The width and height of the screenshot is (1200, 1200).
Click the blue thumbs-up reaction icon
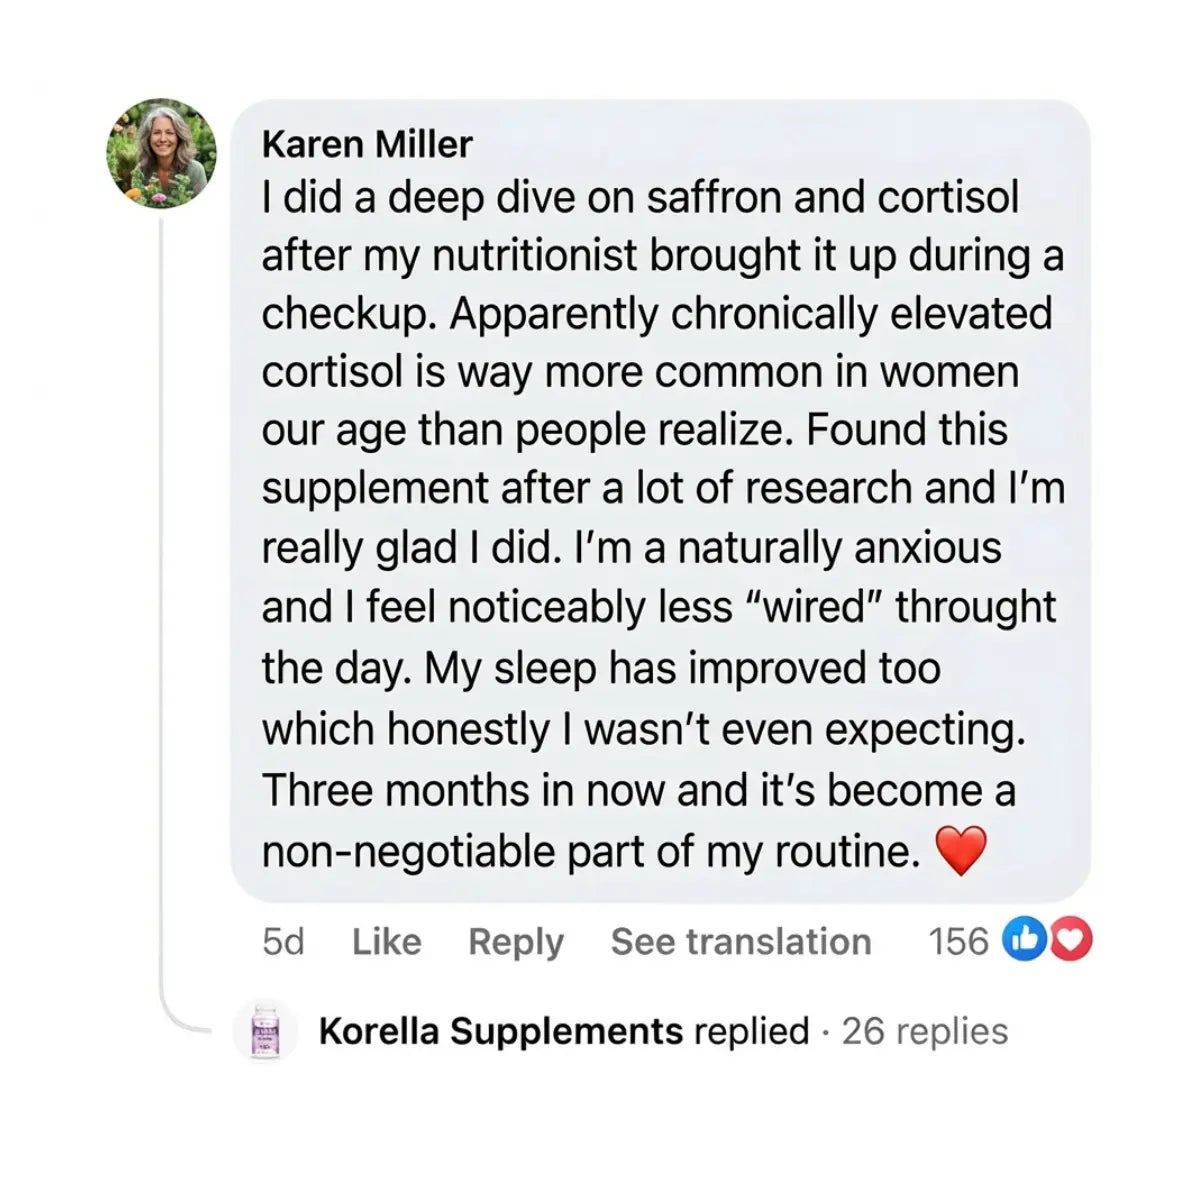(x=1023, y=940)
